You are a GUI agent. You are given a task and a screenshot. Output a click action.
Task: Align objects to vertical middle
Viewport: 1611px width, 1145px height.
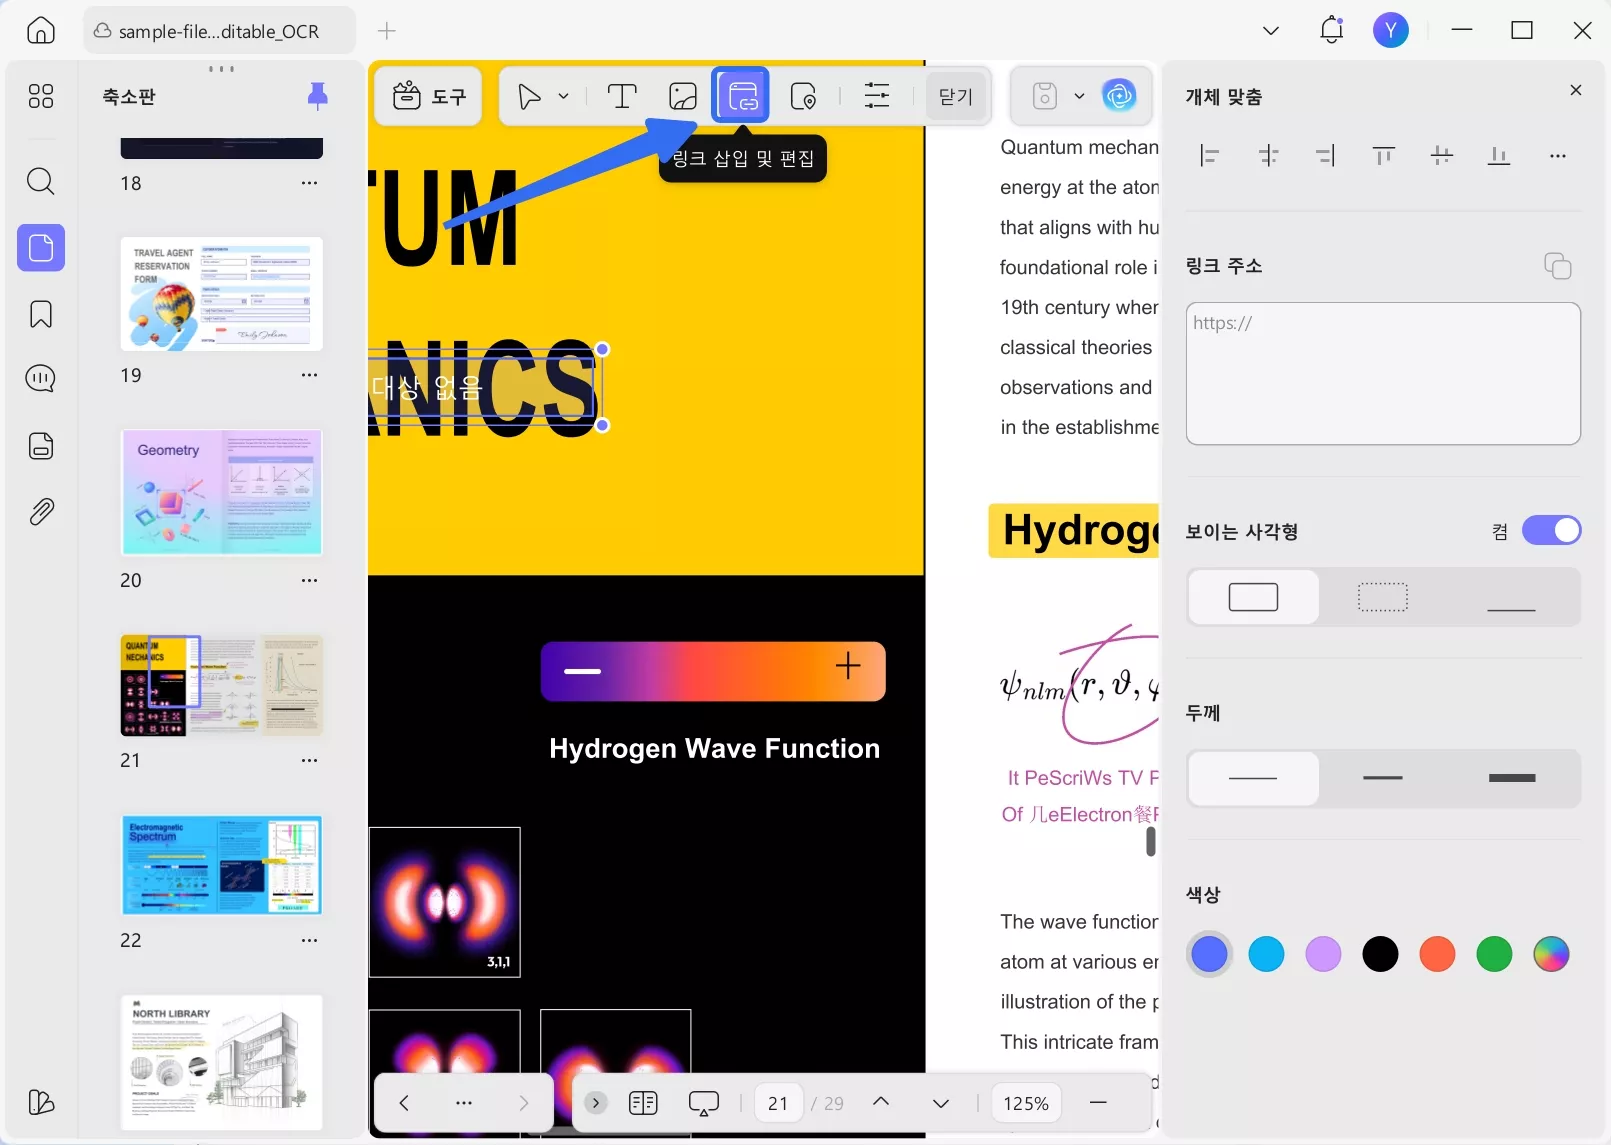(1441, 156)
